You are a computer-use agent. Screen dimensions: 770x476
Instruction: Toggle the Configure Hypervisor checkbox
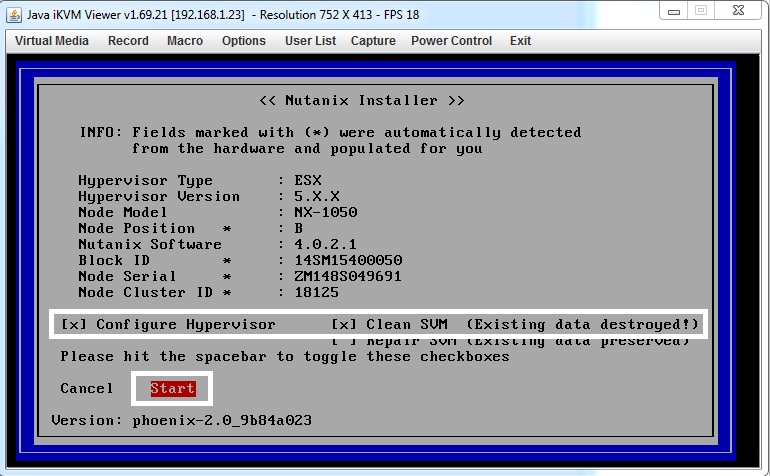pyautogui.click(x=72, y=325)
